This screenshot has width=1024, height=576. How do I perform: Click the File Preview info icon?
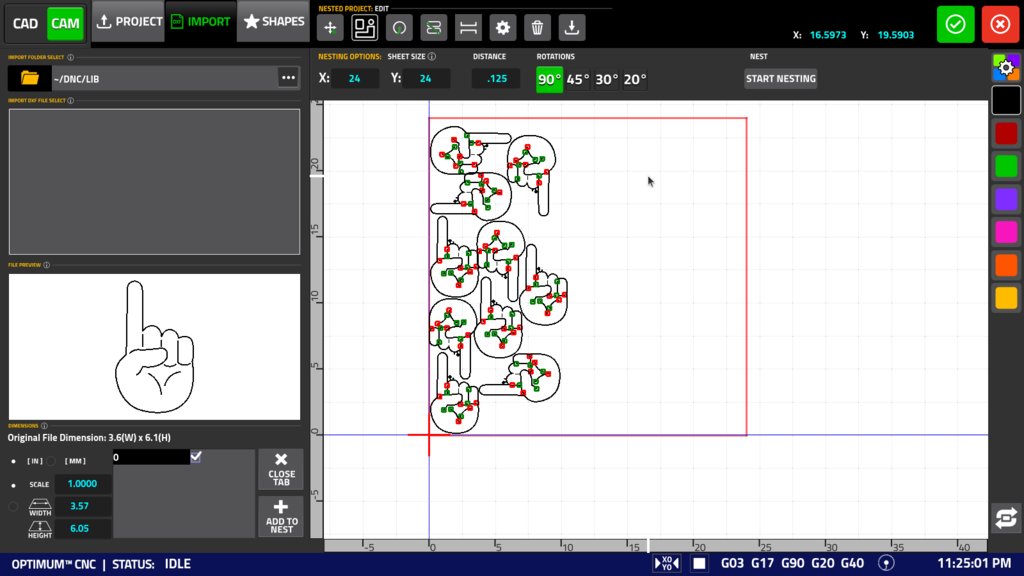point(46,265)
